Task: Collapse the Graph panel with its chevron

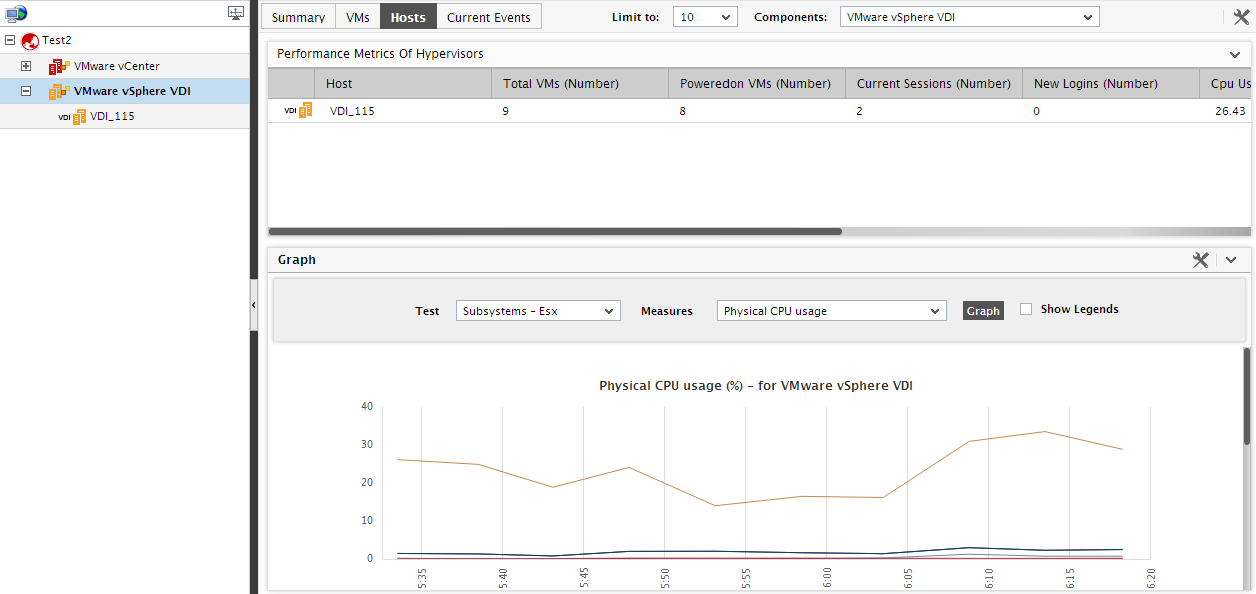Action: (1231, 259)
